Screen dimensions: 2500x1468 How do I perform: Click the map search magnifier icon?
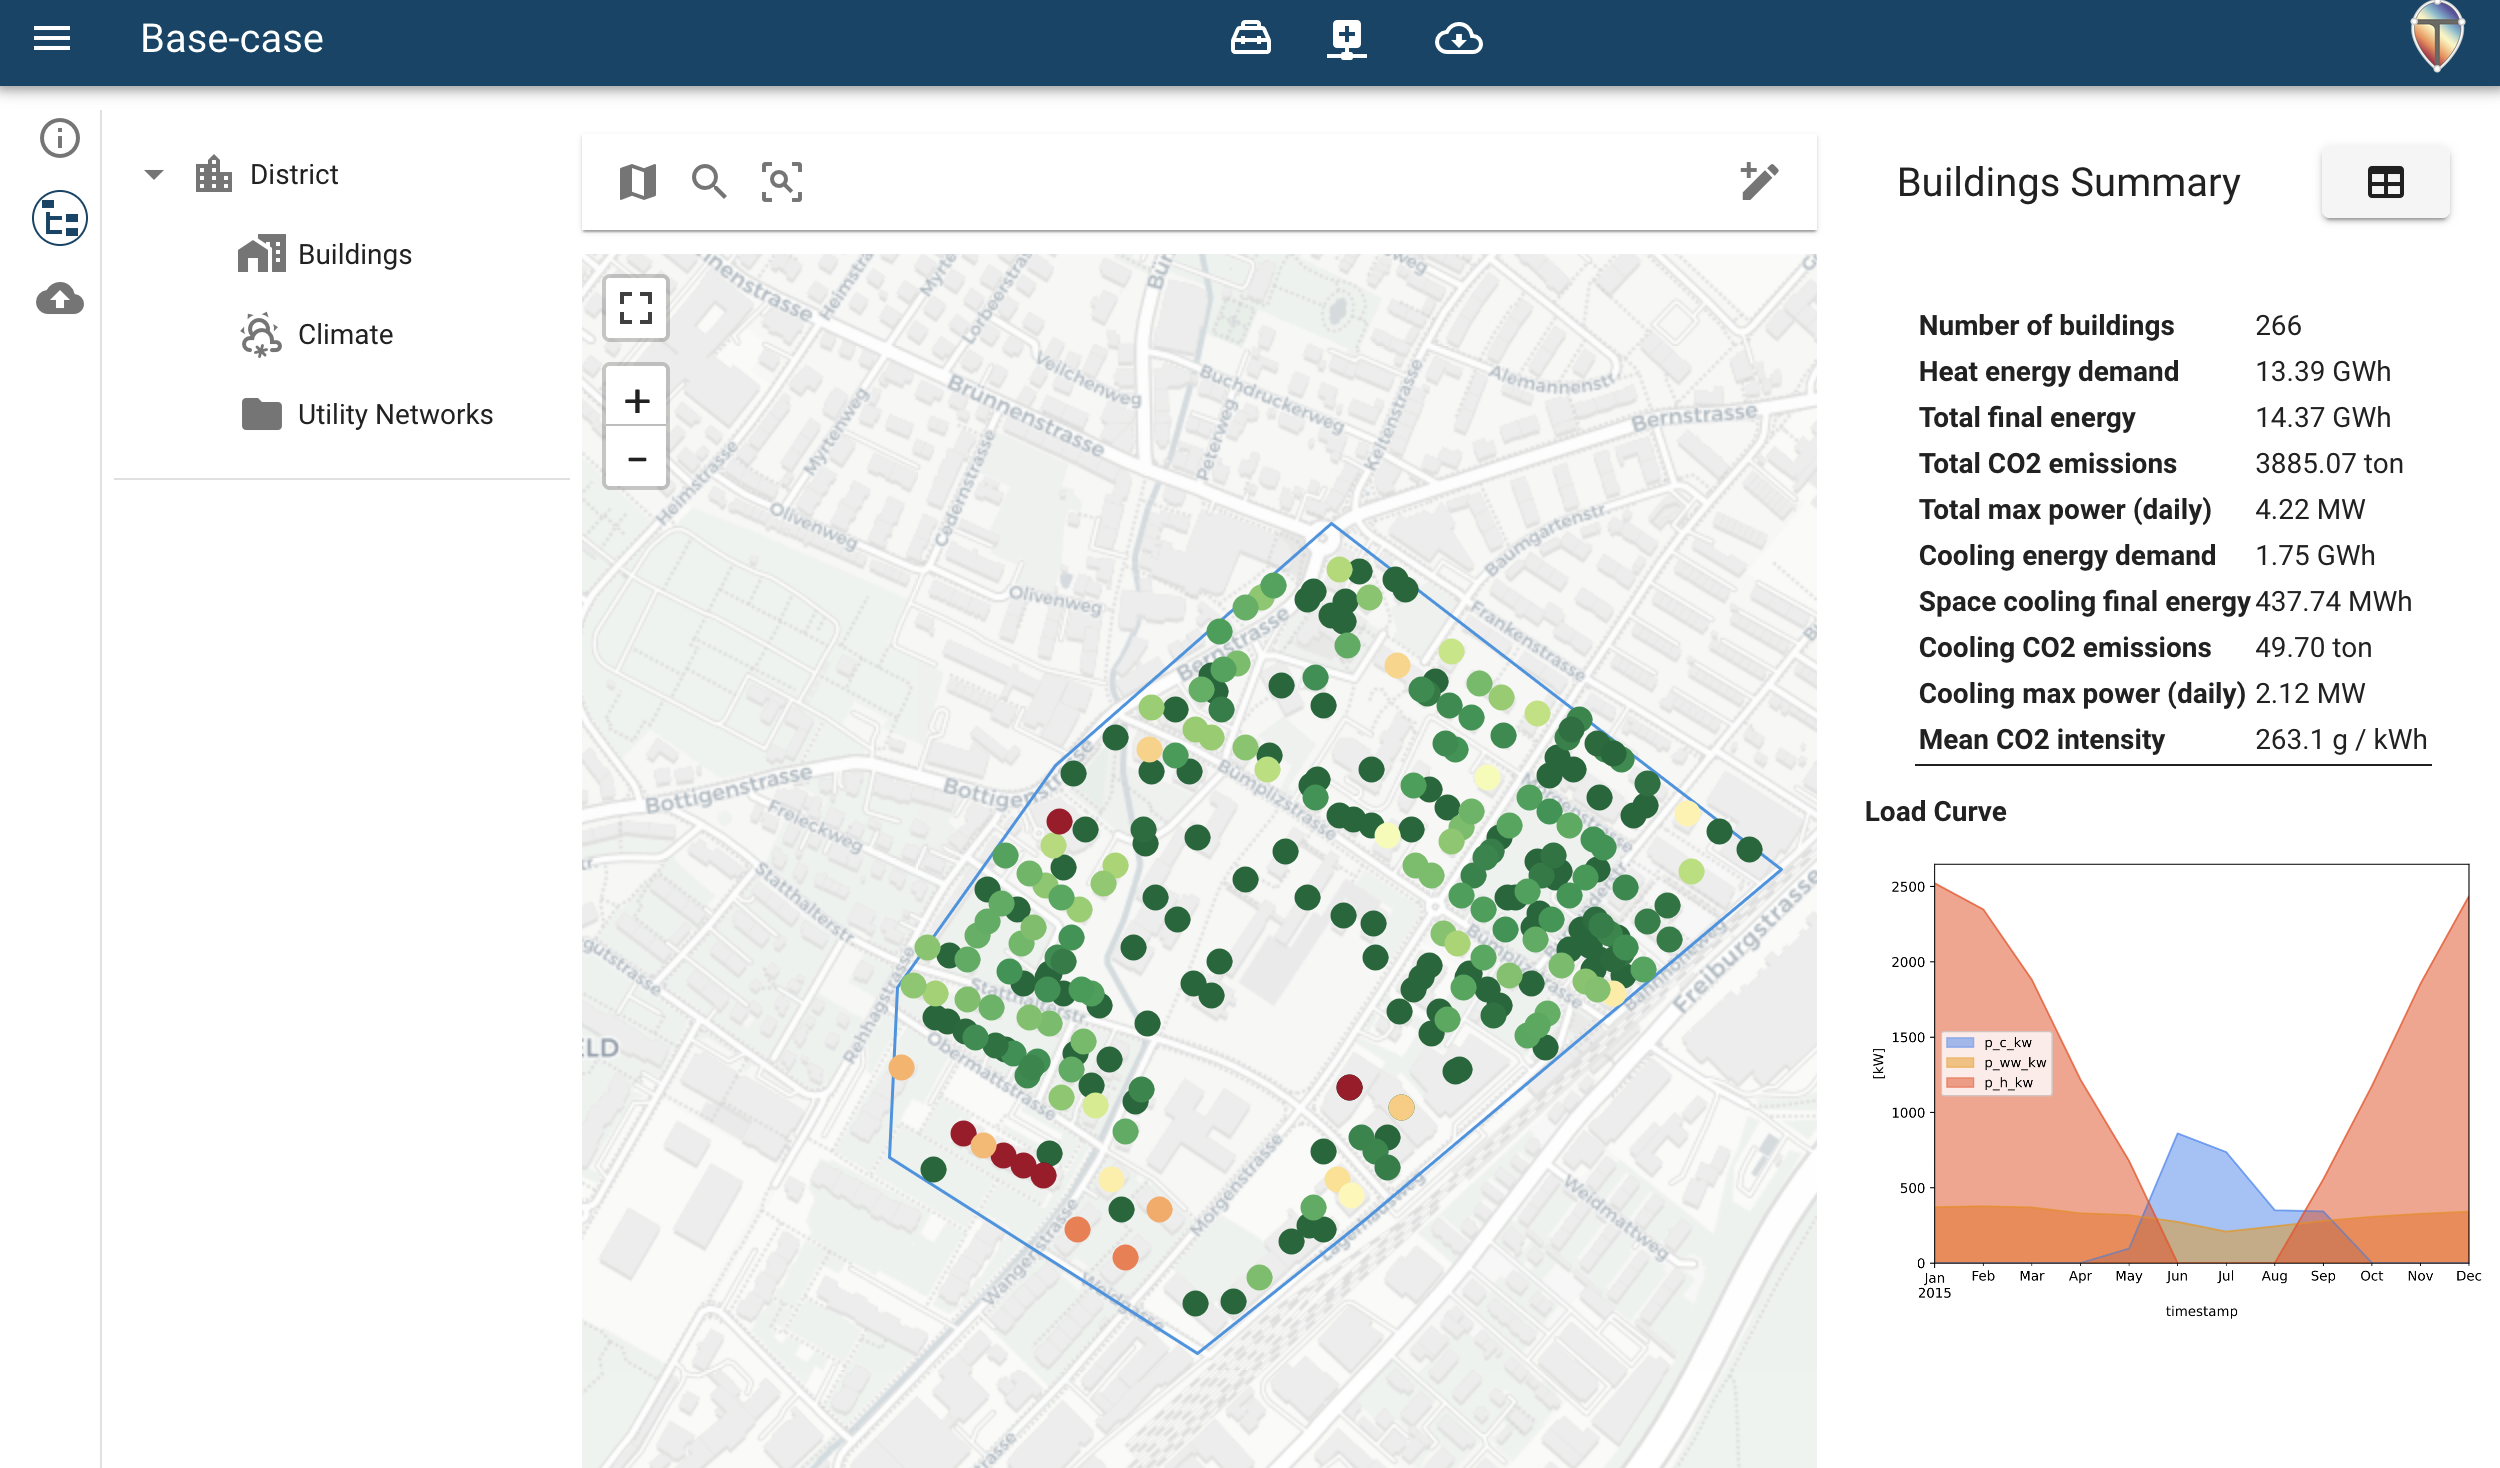coord(709,182)
